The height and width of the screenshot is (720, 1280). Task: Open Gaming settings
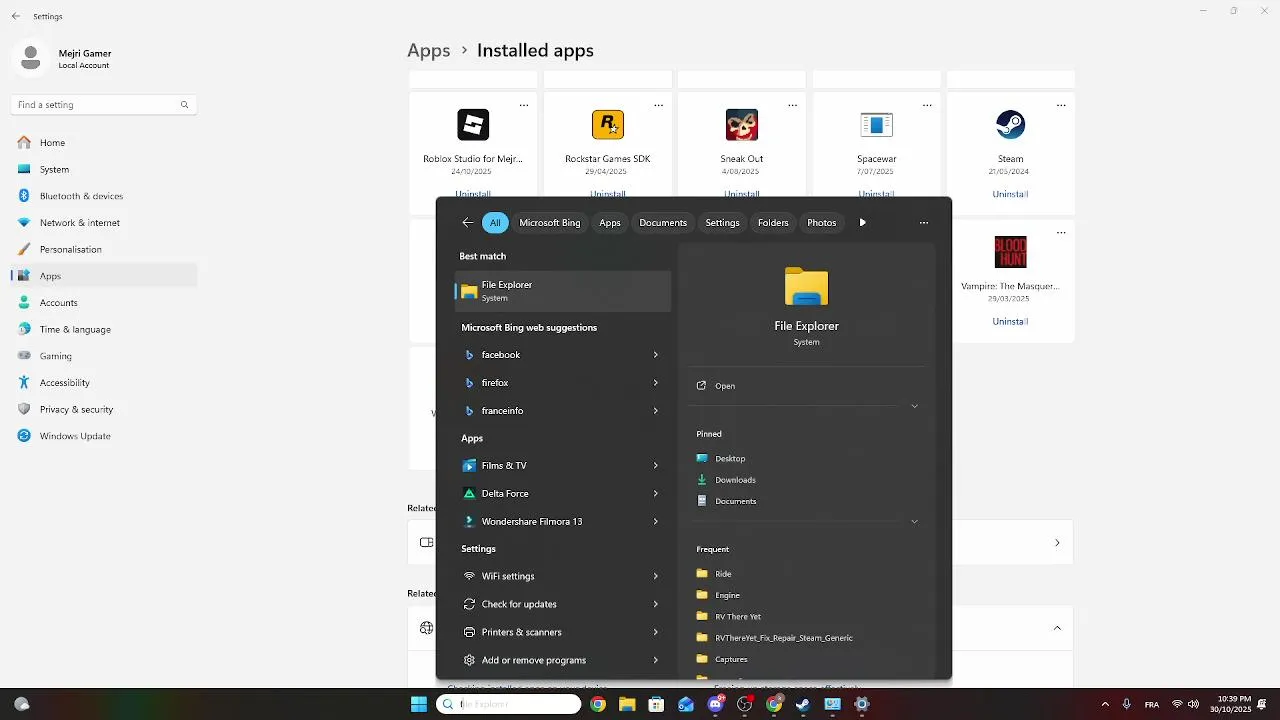pyautogui.click(x=104, y=356)
